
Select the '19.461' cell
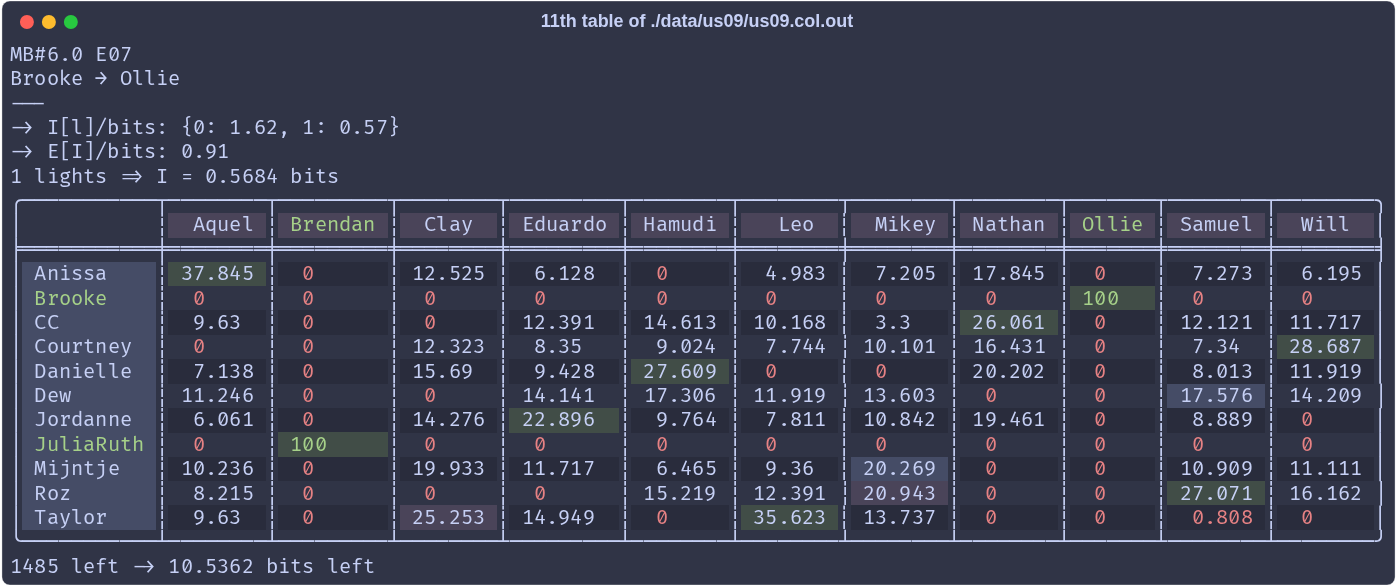coord(1008,419)
